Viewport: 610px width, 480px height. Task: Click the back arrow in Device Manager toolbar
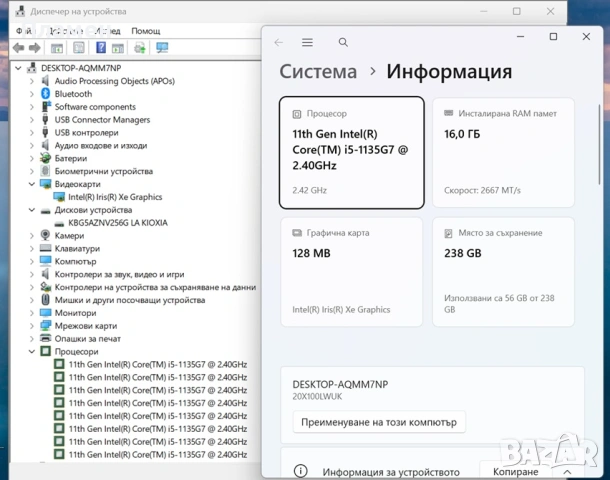[18, 48]
